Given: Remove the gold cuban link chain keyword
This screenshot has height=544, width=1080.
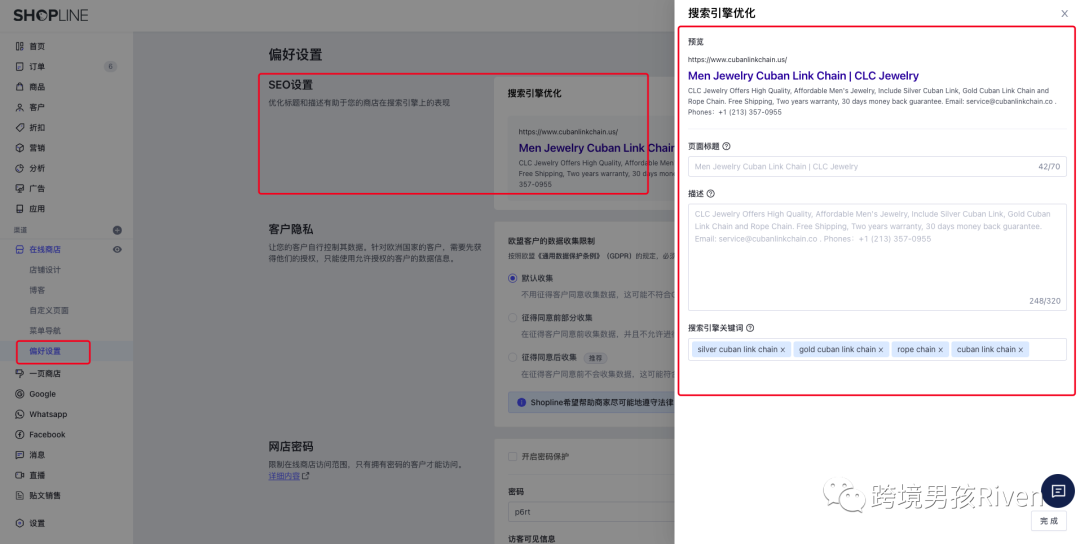Looking at the screenshot, I should click(881, 350).
